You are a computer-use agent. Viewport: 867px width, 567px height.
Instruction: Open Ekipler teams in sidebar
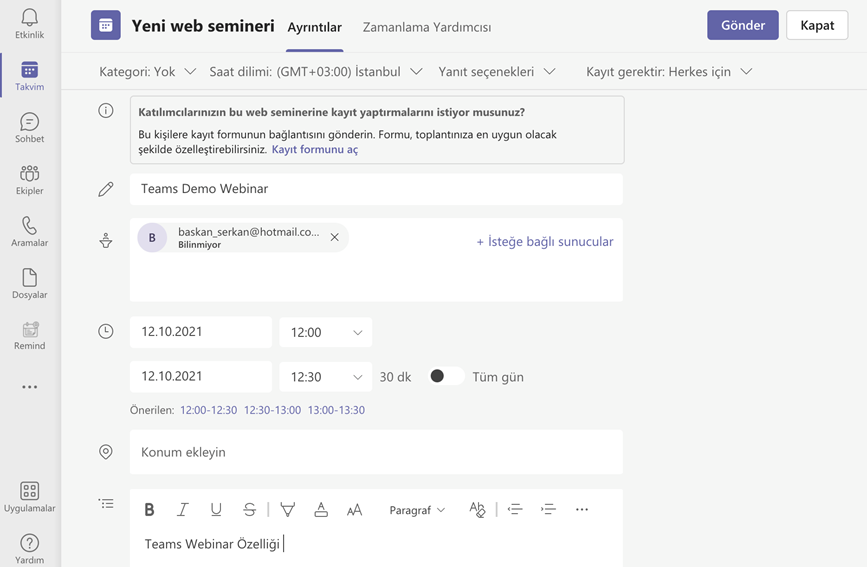29,180
